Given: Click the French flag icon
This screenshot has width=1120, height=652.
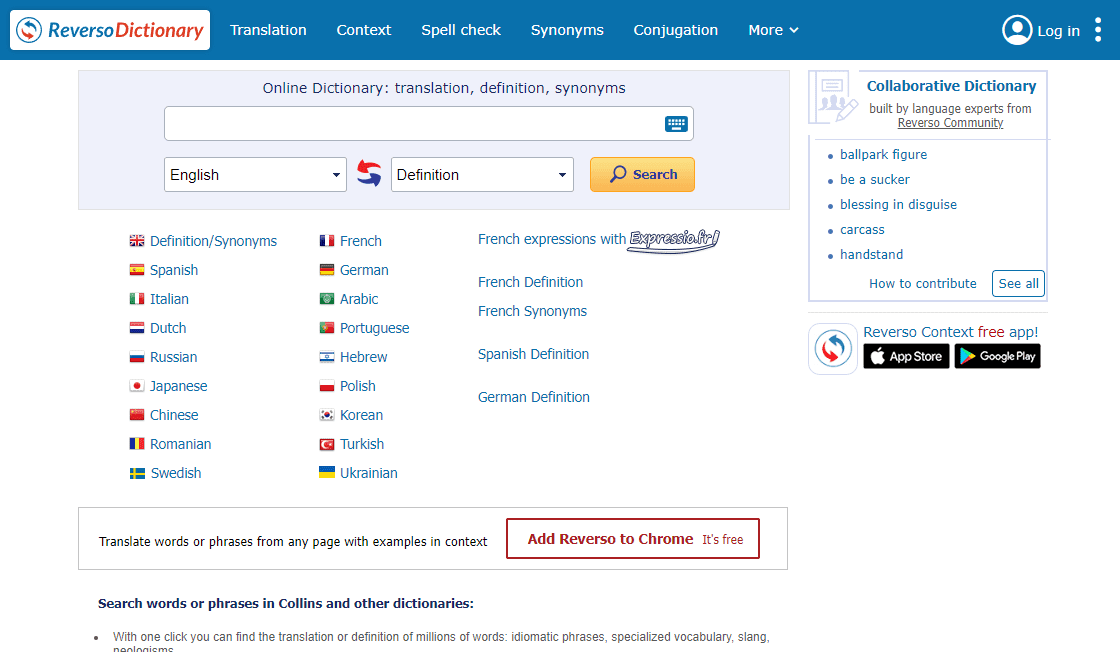Looking at the screenshot, I should tap(327, 241).
